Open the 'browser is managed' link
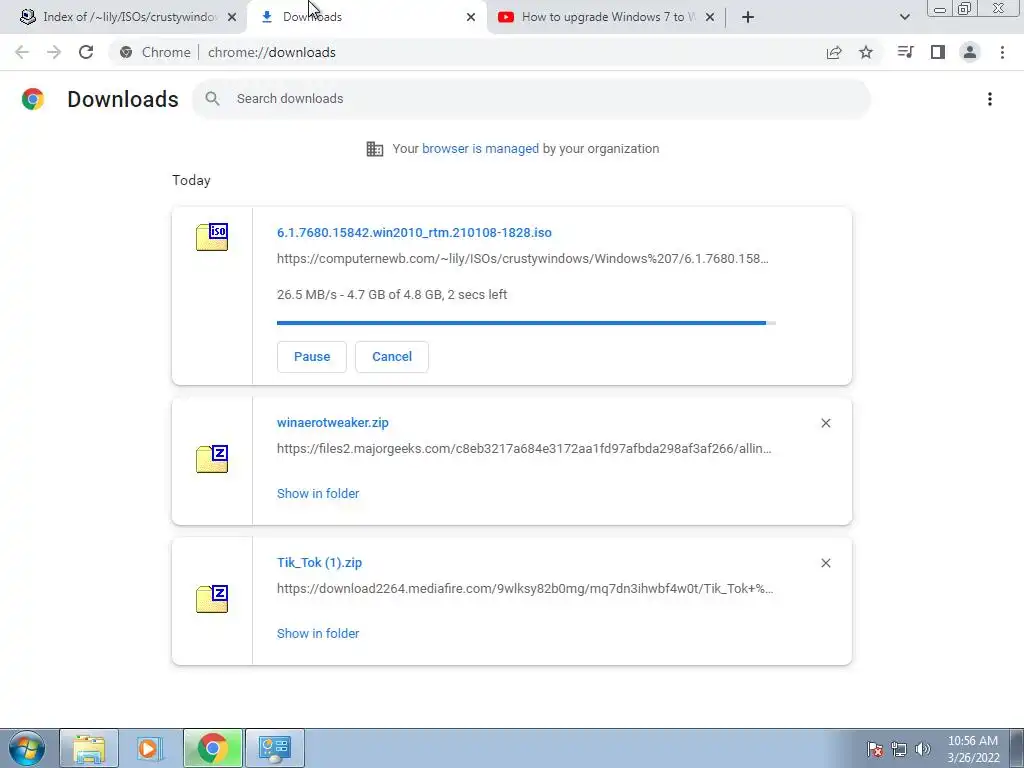The image size is (1024, 768). point(480,149)
